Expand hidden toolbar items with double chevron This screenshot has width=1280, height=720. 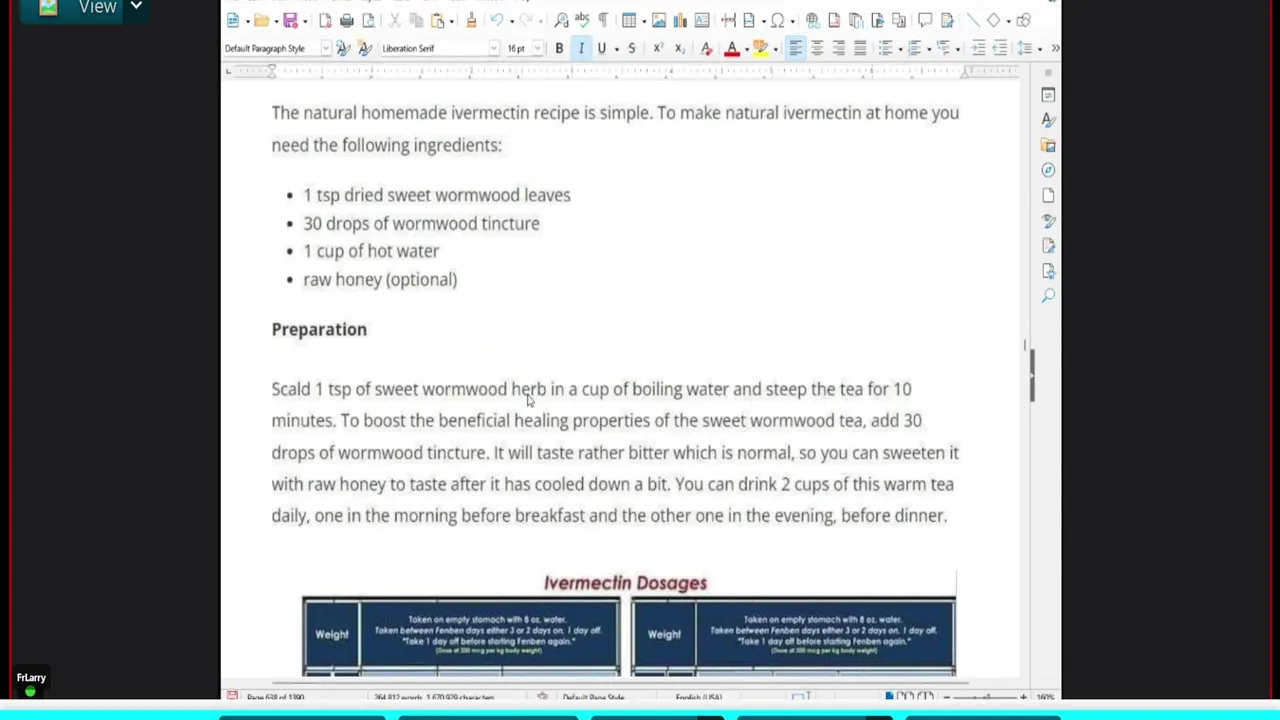point(1055,48)
